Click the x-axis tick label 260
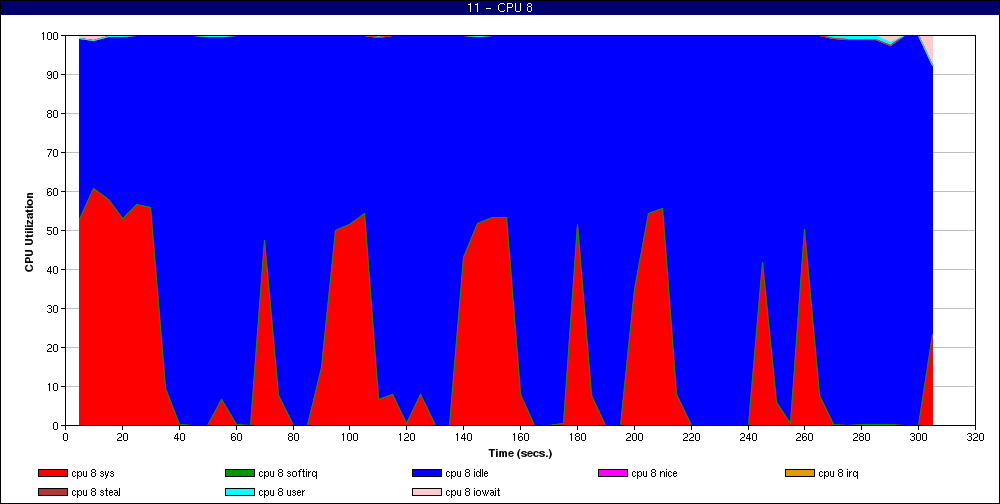The width and height of the screenshot is (1000, 504). pos(804,436)
